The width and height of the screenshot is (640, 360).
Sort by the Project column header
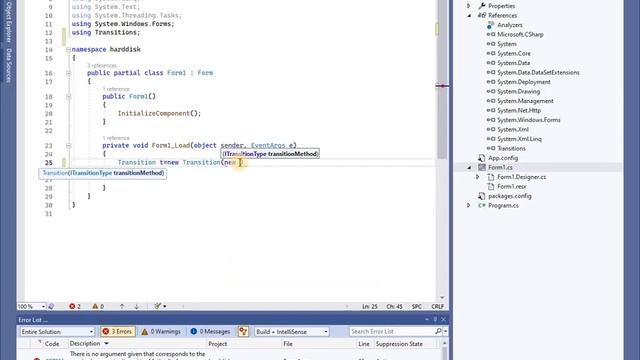click(218, 344)
